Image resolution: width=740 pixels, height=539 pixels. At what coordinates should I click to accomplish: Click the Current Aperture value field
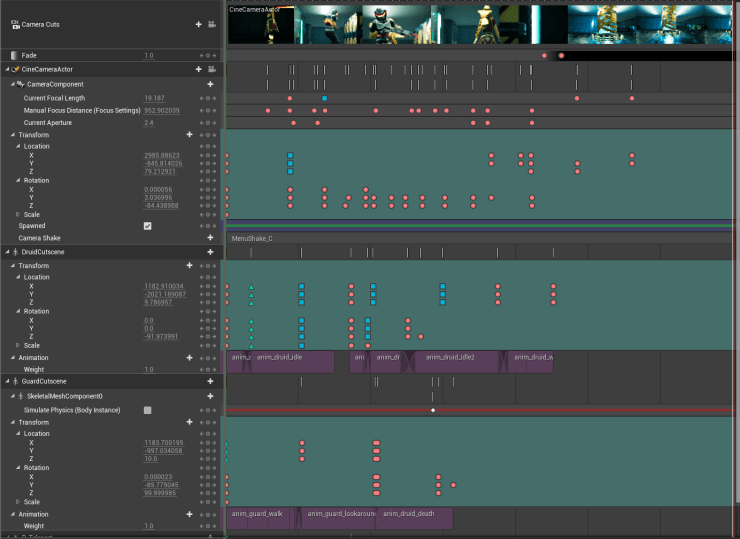tap(150, 122)
